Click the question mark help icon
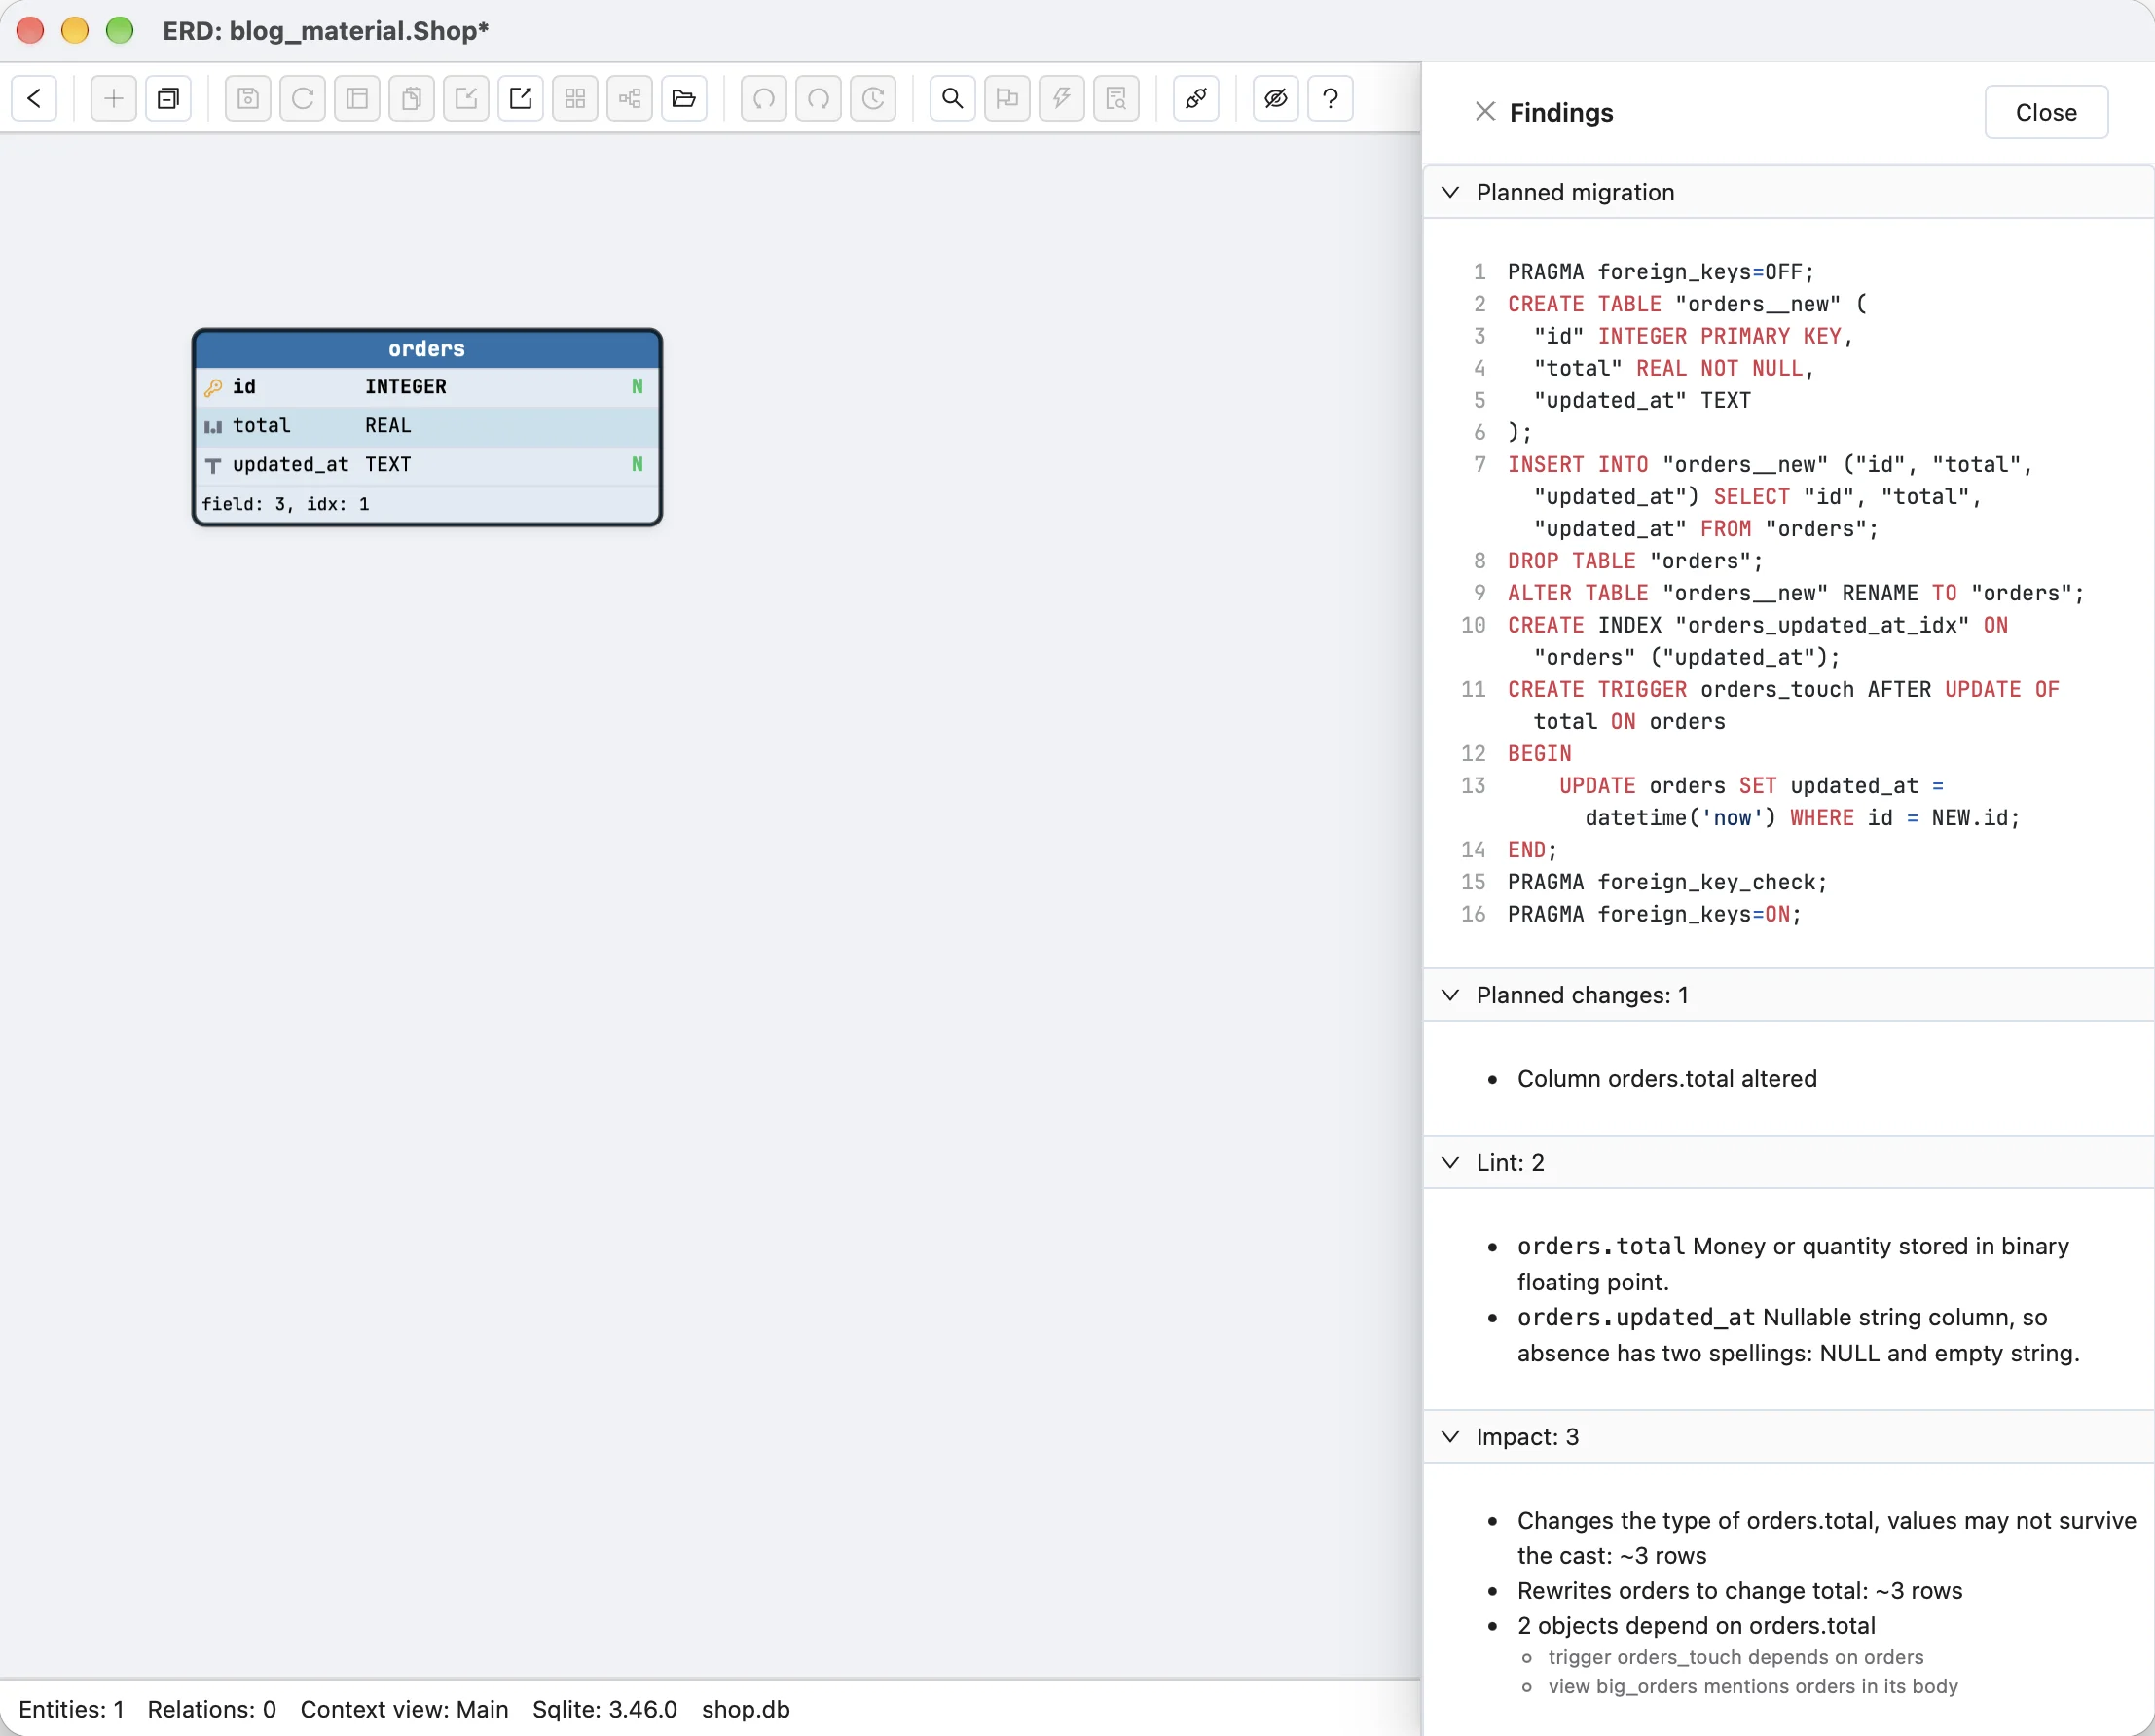 [1330, 98]
